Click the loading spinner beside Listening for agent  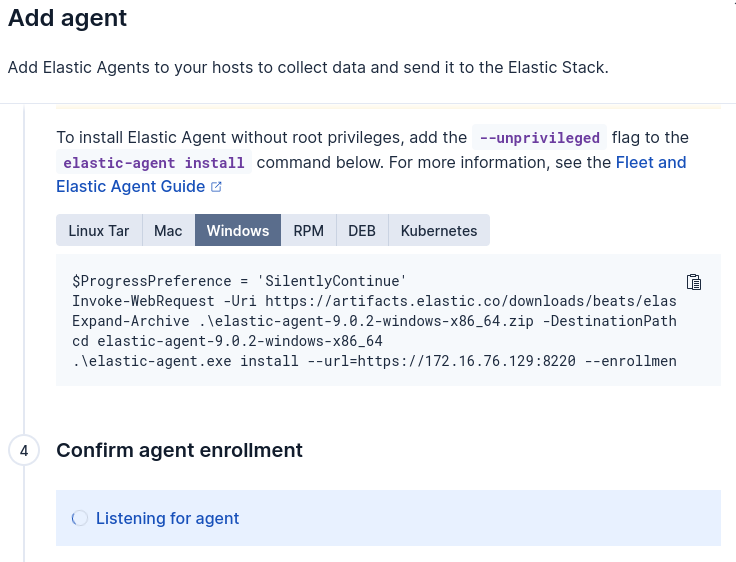(80, 518)
